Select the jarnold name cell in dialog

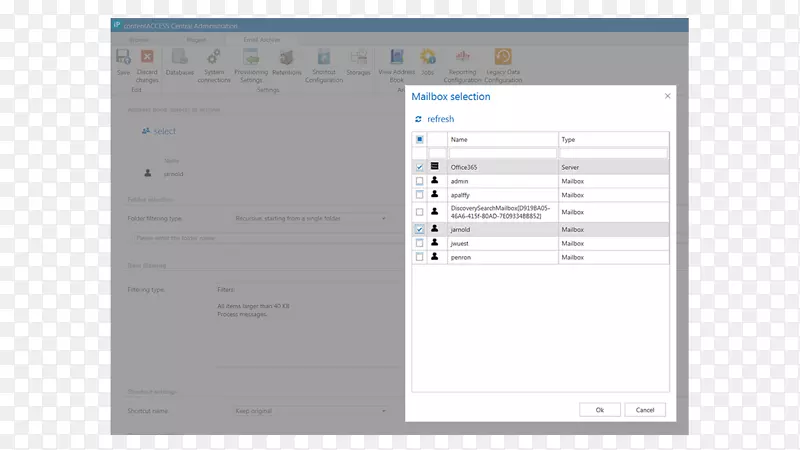point(503,230)
